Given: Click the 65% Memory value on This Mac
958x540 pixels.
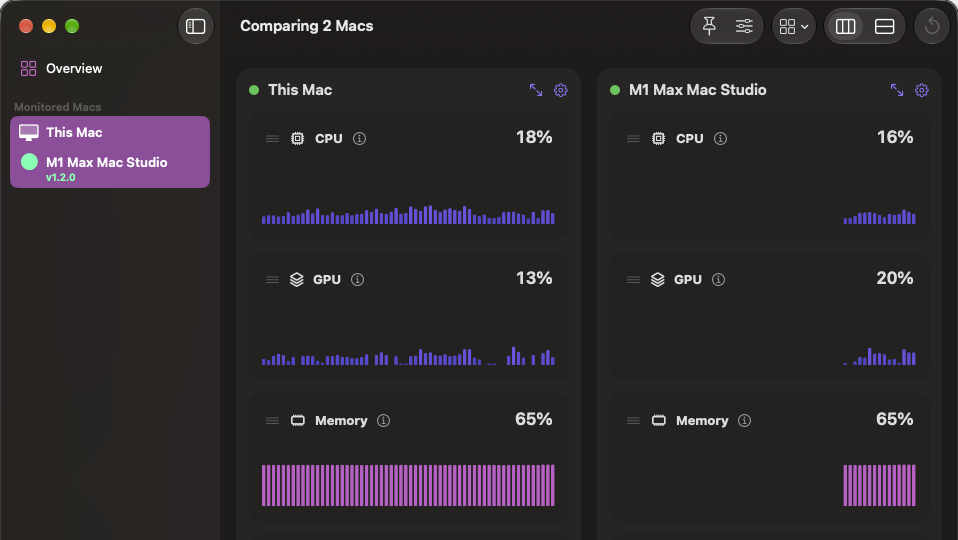Looking at the screenshot, I should [533, 420].
